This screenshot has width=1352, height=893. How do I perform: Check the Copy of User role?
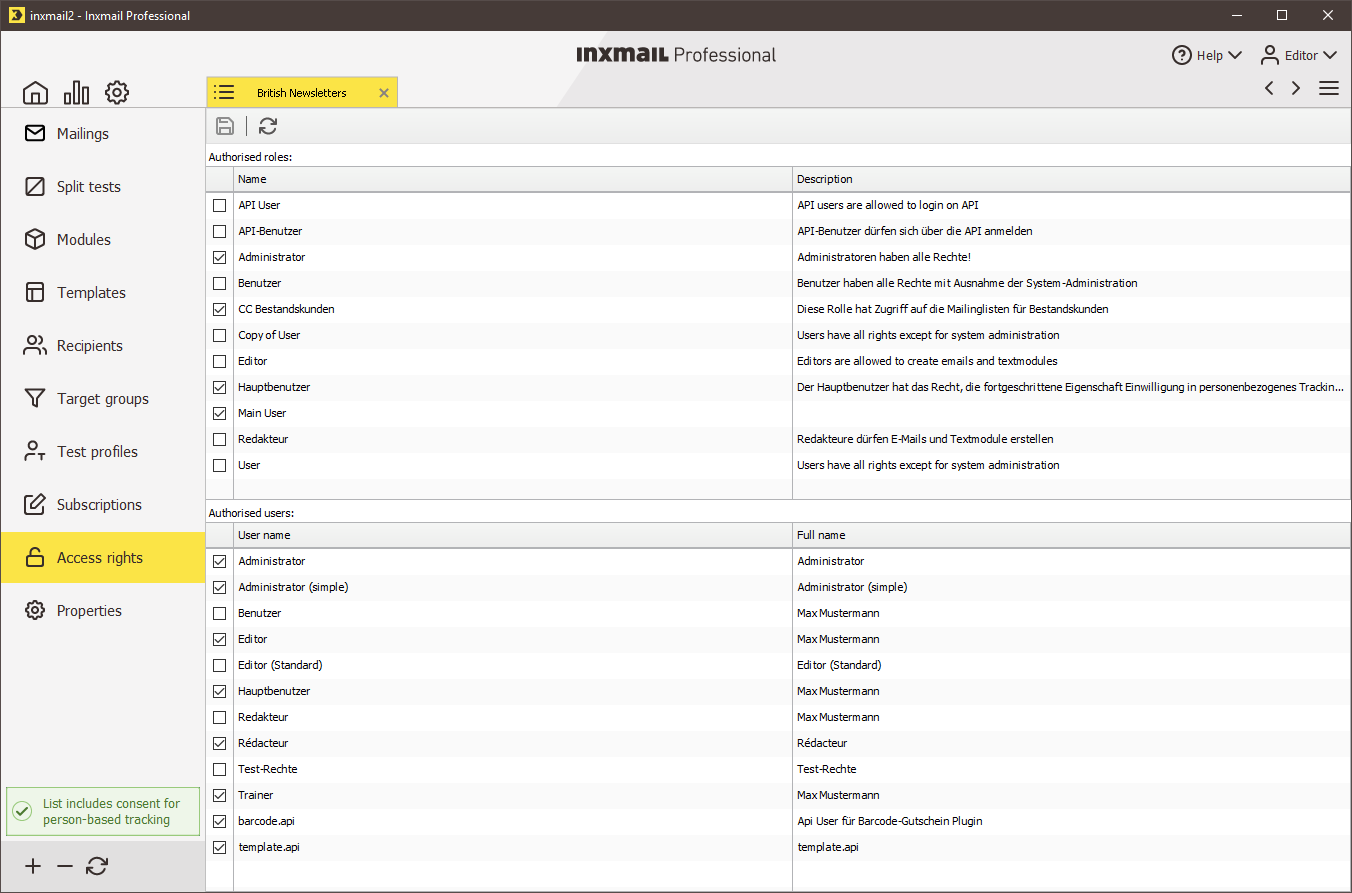point(220,335)
